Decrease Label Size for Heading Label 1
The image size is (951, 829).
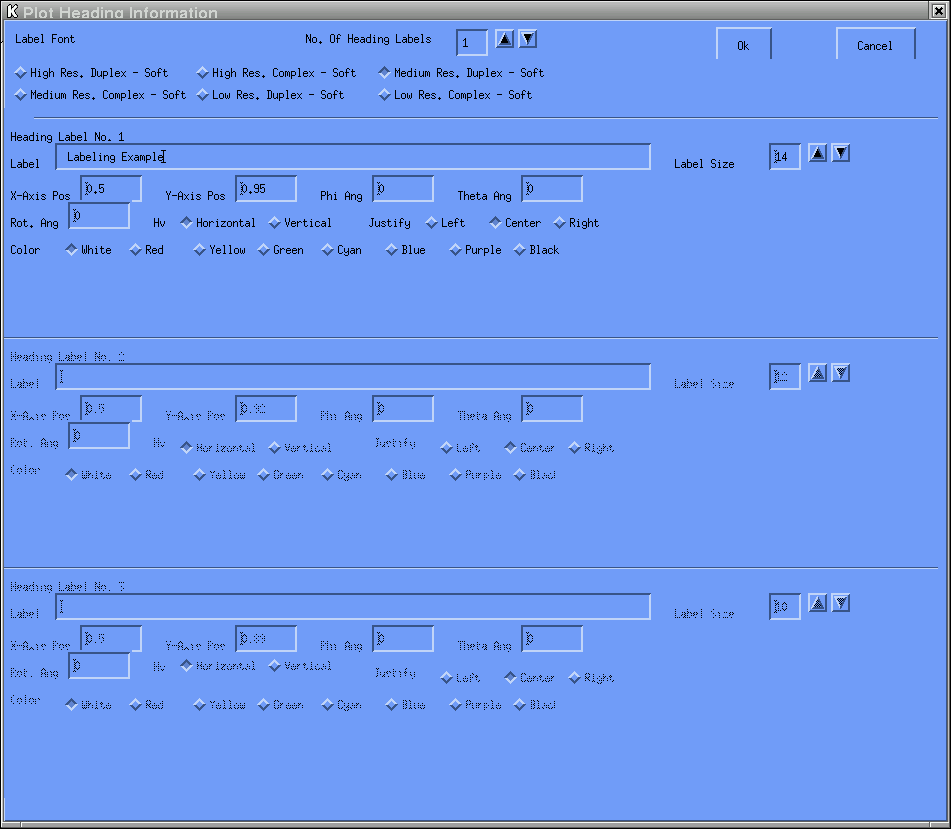click(x=841, y=153)
